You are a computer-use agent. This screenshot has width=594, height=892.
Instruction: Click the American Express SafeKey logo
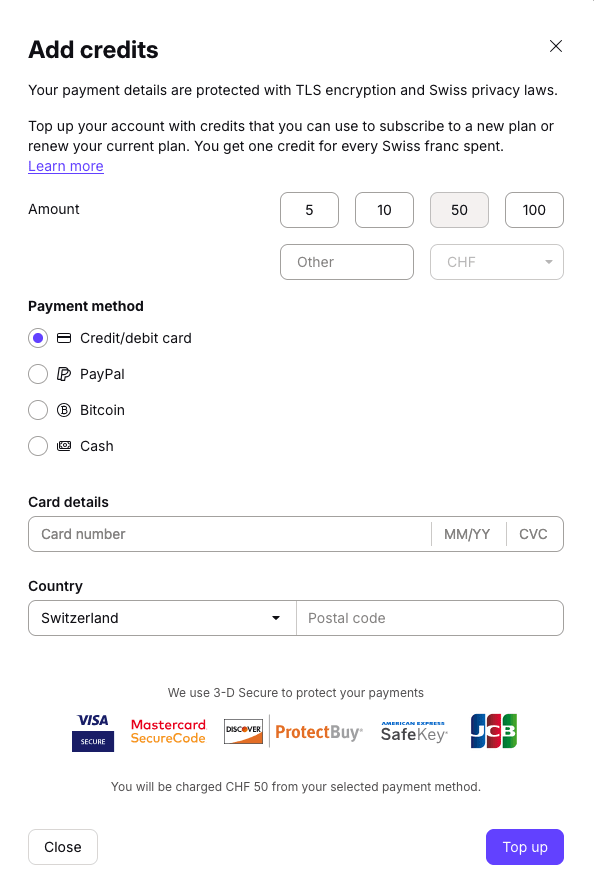413,731
